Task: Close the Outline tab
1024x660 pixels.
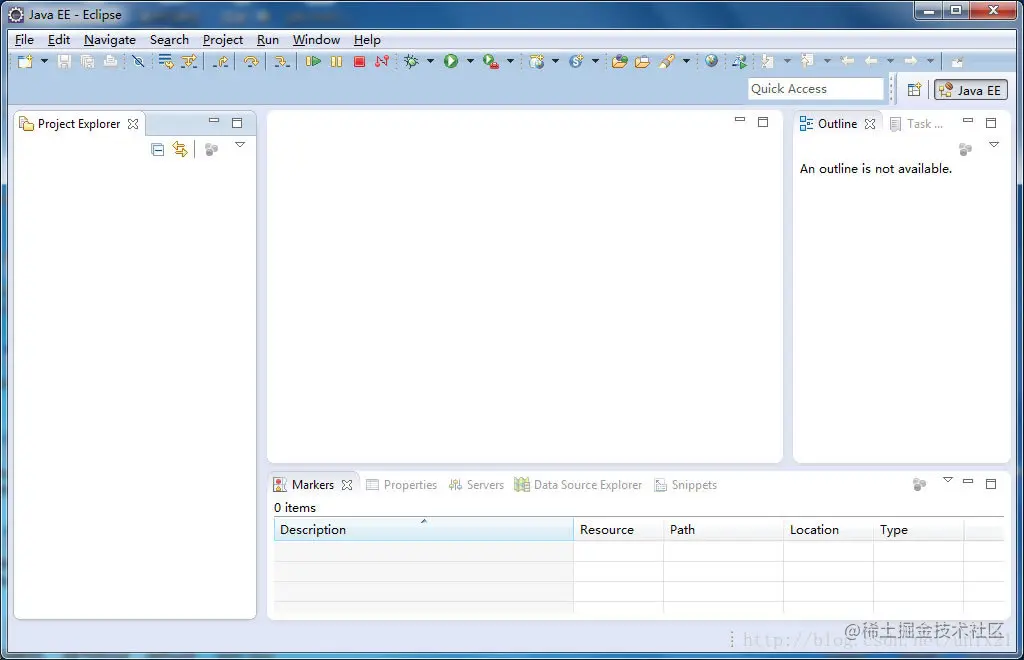Action: click(870, 124)
